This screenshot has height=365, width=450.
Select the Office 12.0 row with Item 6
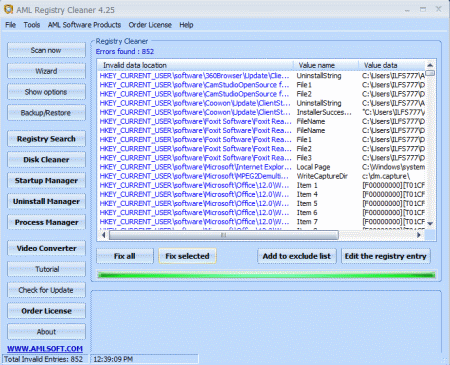pyautogui.click(x=262, y=213)
